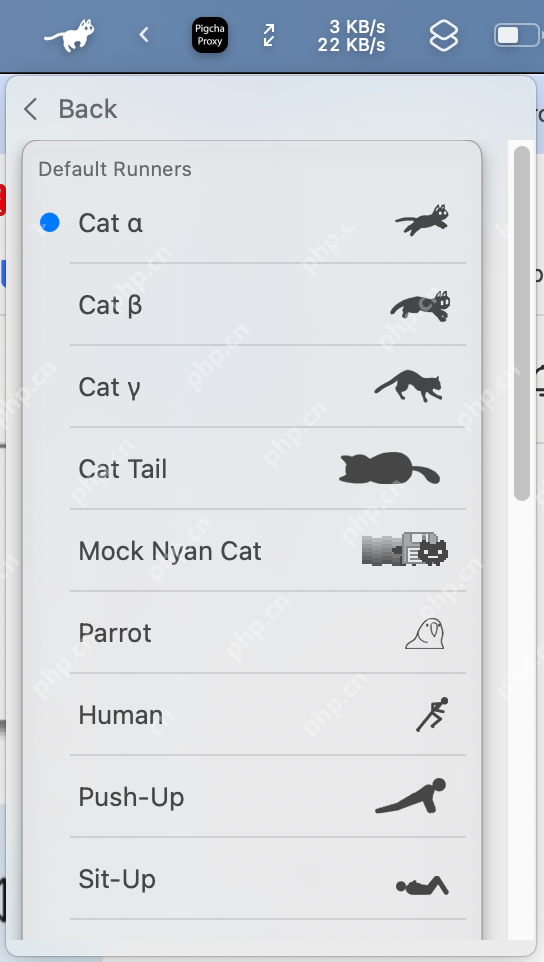This screenshot has height=962, width=544.
Task: Click the Default Runners section header
Action: tap(115, 169)
